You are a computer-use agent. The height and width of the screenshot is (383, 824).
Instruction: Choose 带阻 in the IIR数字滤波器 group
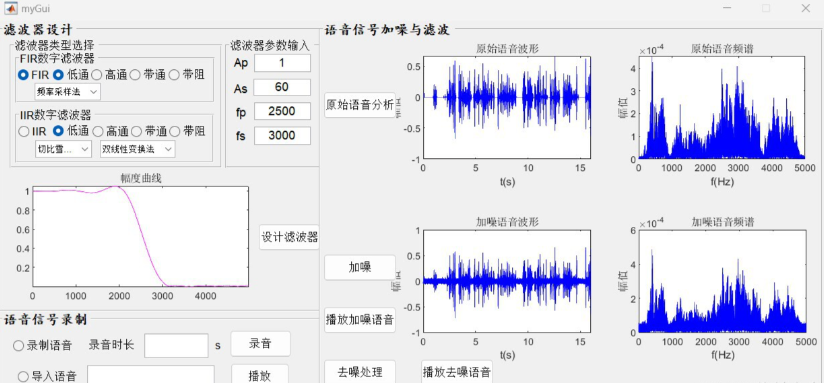click(174, 131)
